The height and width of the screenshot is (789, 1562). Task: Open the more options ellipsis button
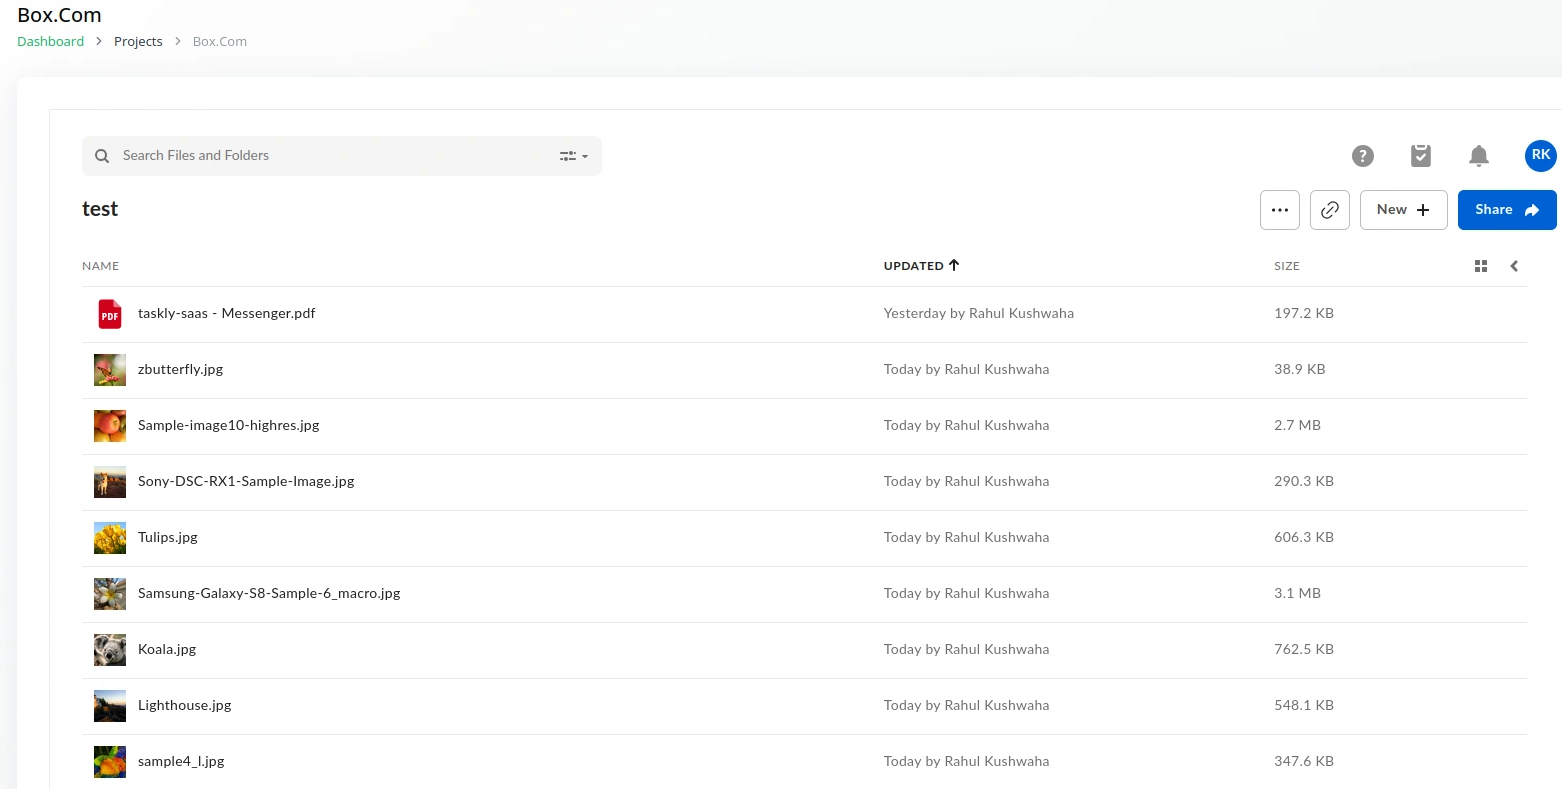pos(1280,210)
